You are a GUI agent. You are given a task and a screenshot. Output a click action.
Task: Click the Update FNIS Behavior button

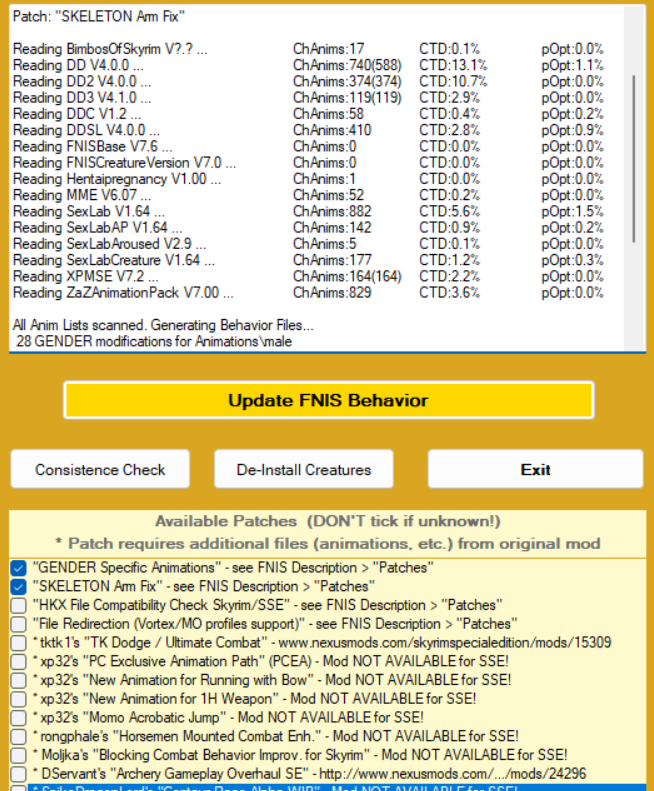click(x=329, y=400)
